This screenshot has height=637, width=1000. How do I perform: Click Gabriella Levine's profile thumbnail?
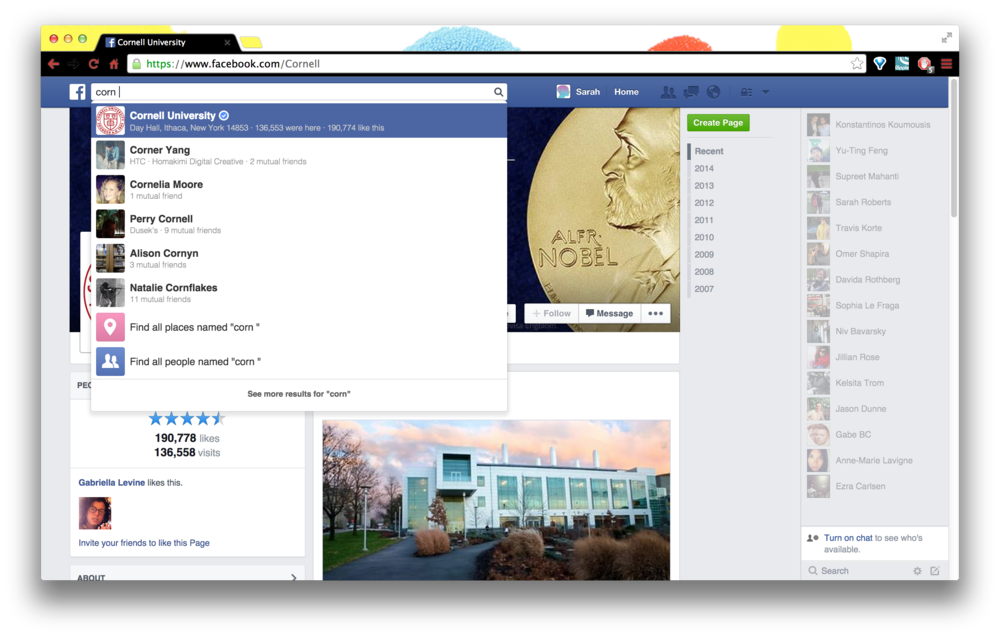point(95,513)
